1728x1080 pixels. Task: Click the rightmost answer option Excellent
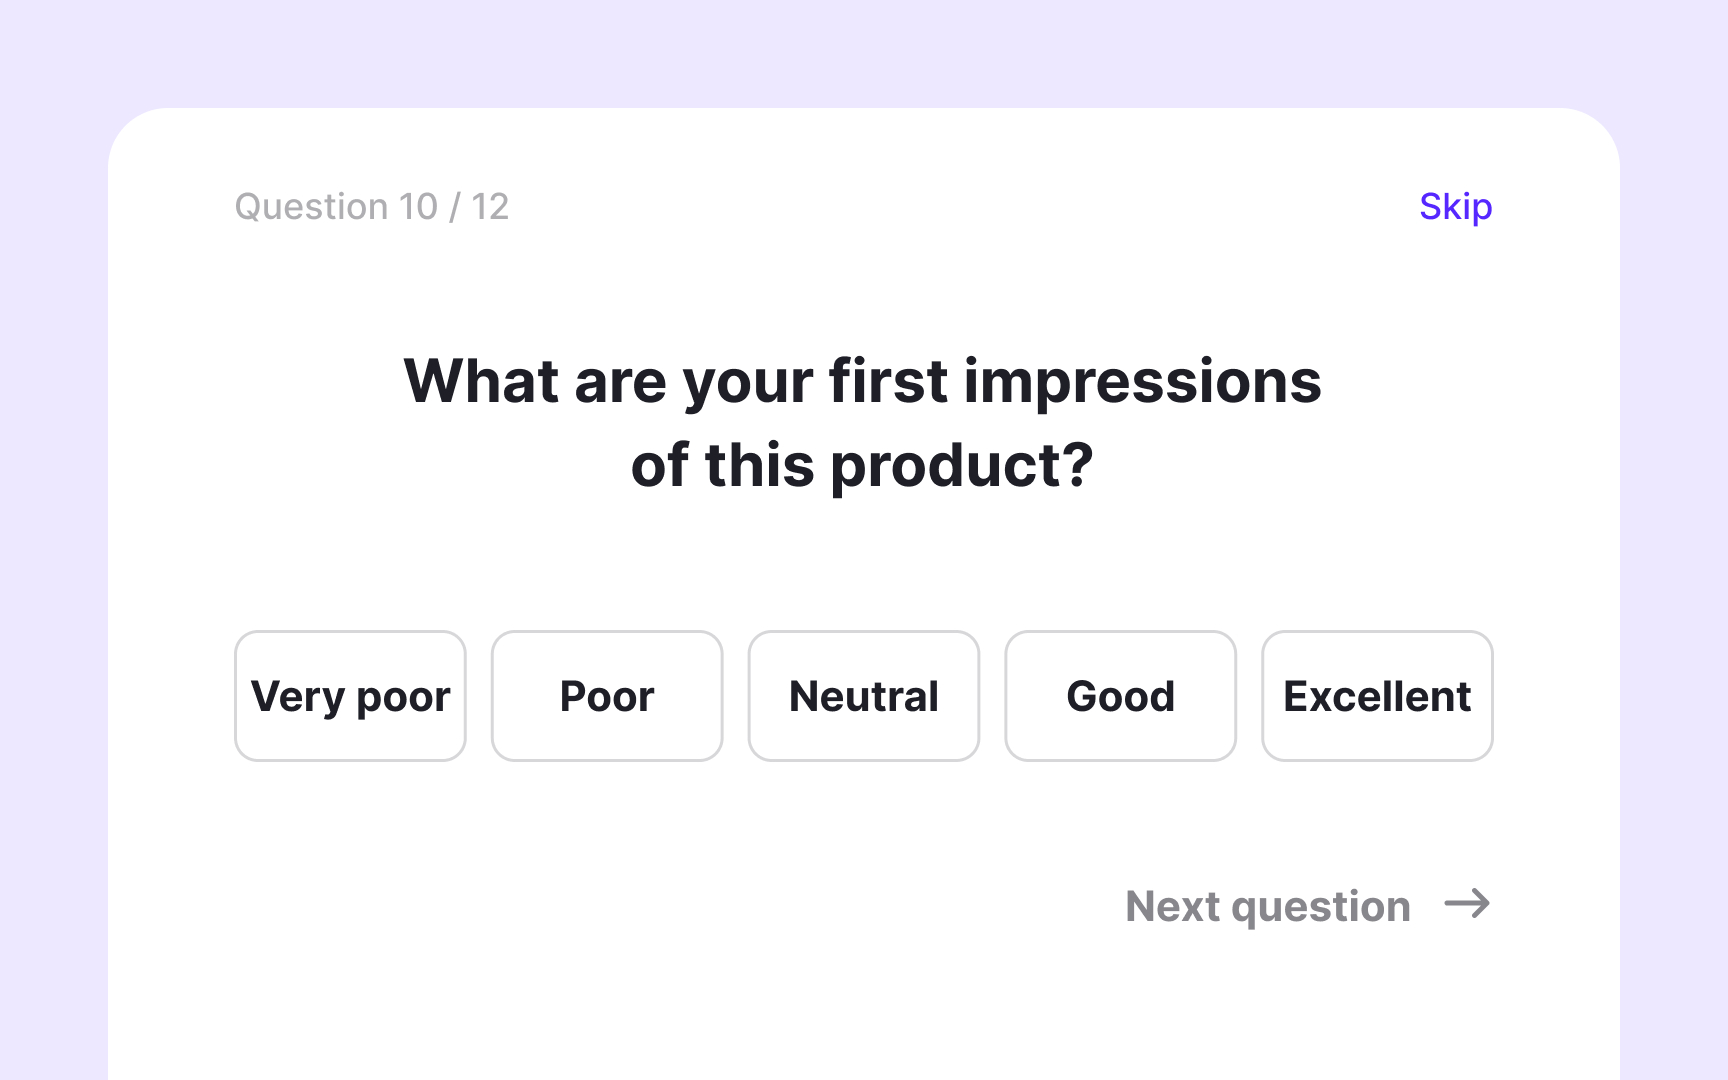click(1377, 696)
